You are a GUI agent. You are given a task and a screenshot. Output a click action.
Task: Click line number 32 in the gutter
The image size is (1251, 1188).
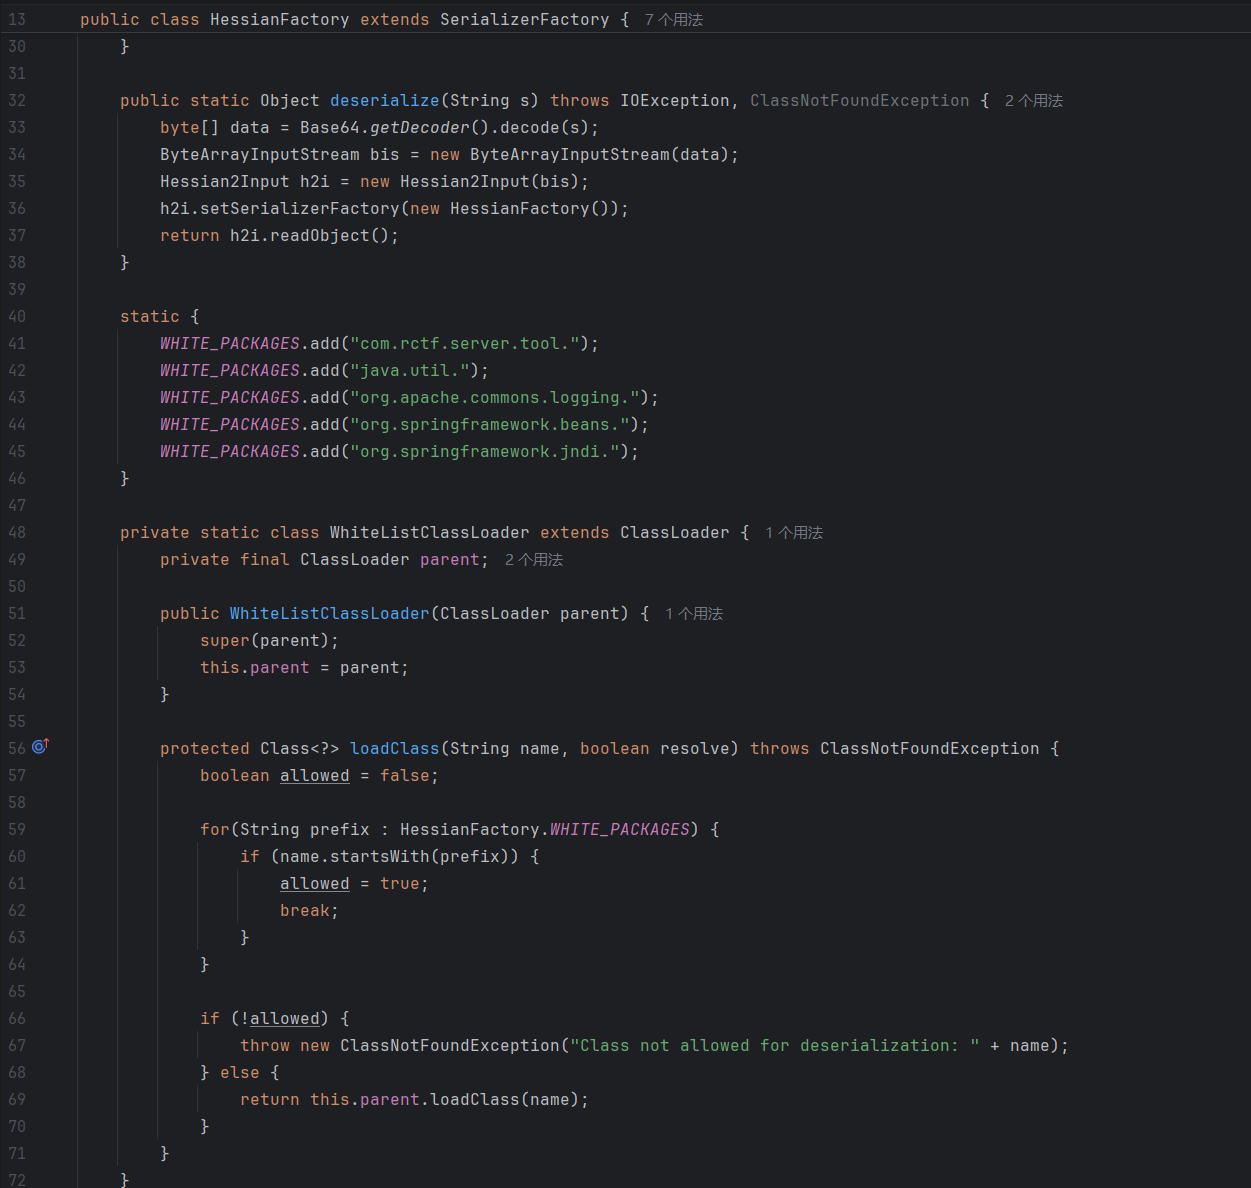tap(17, 101)
